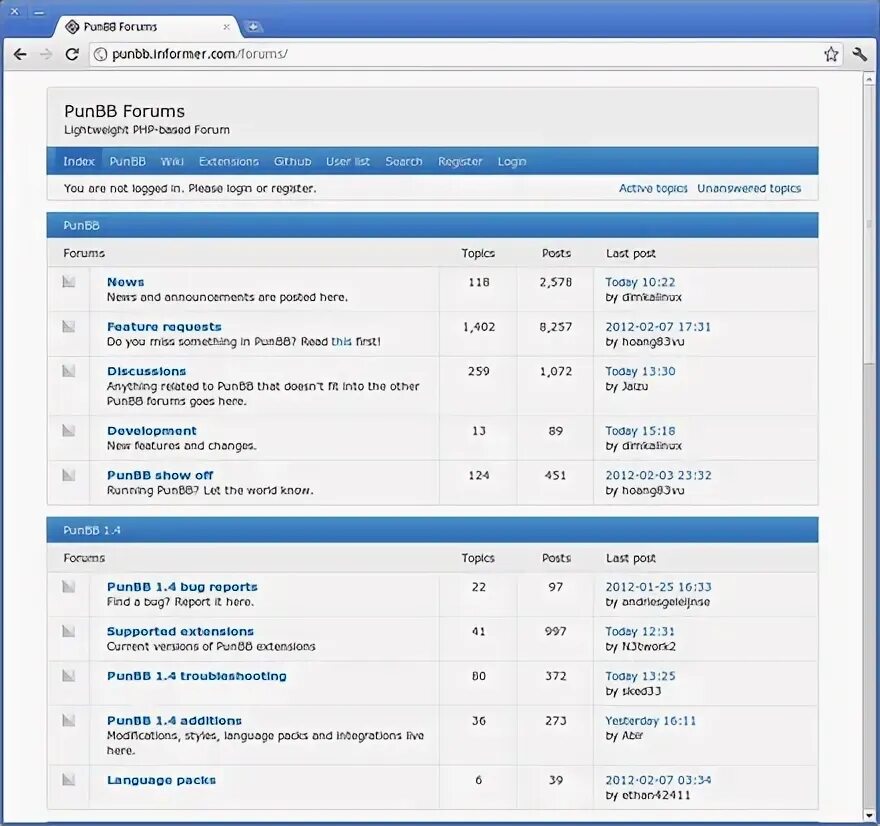Click the bug reports forum status icon

[x=68, y=587]
